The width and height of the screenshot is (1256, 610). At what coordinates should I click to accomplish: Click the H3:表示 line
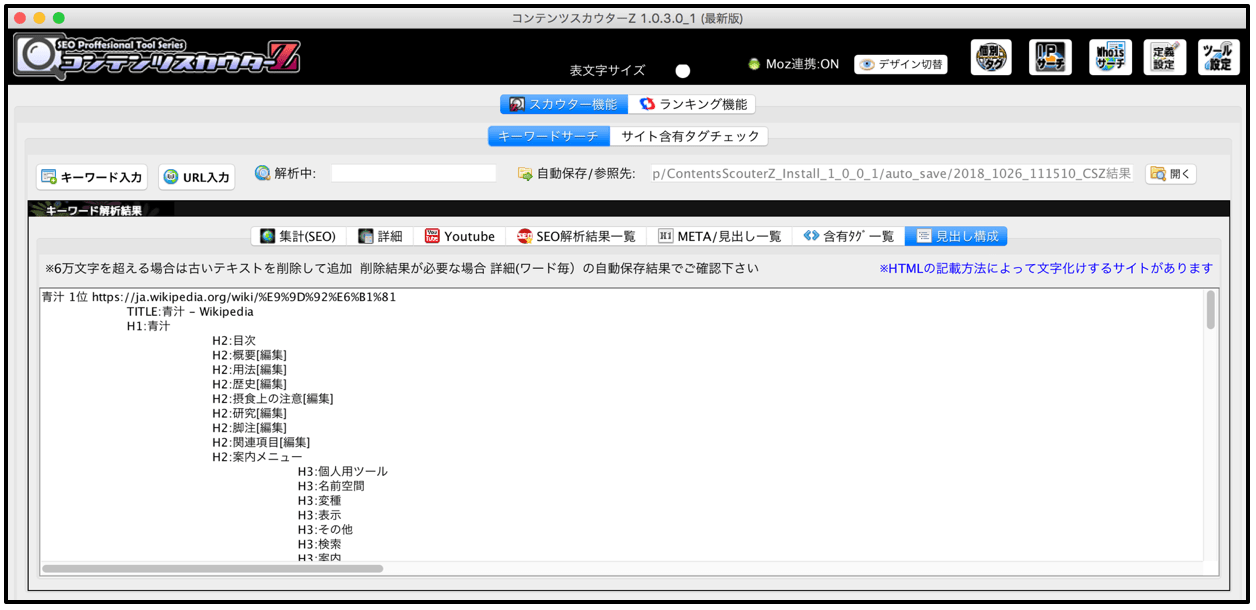coord(319,515)
